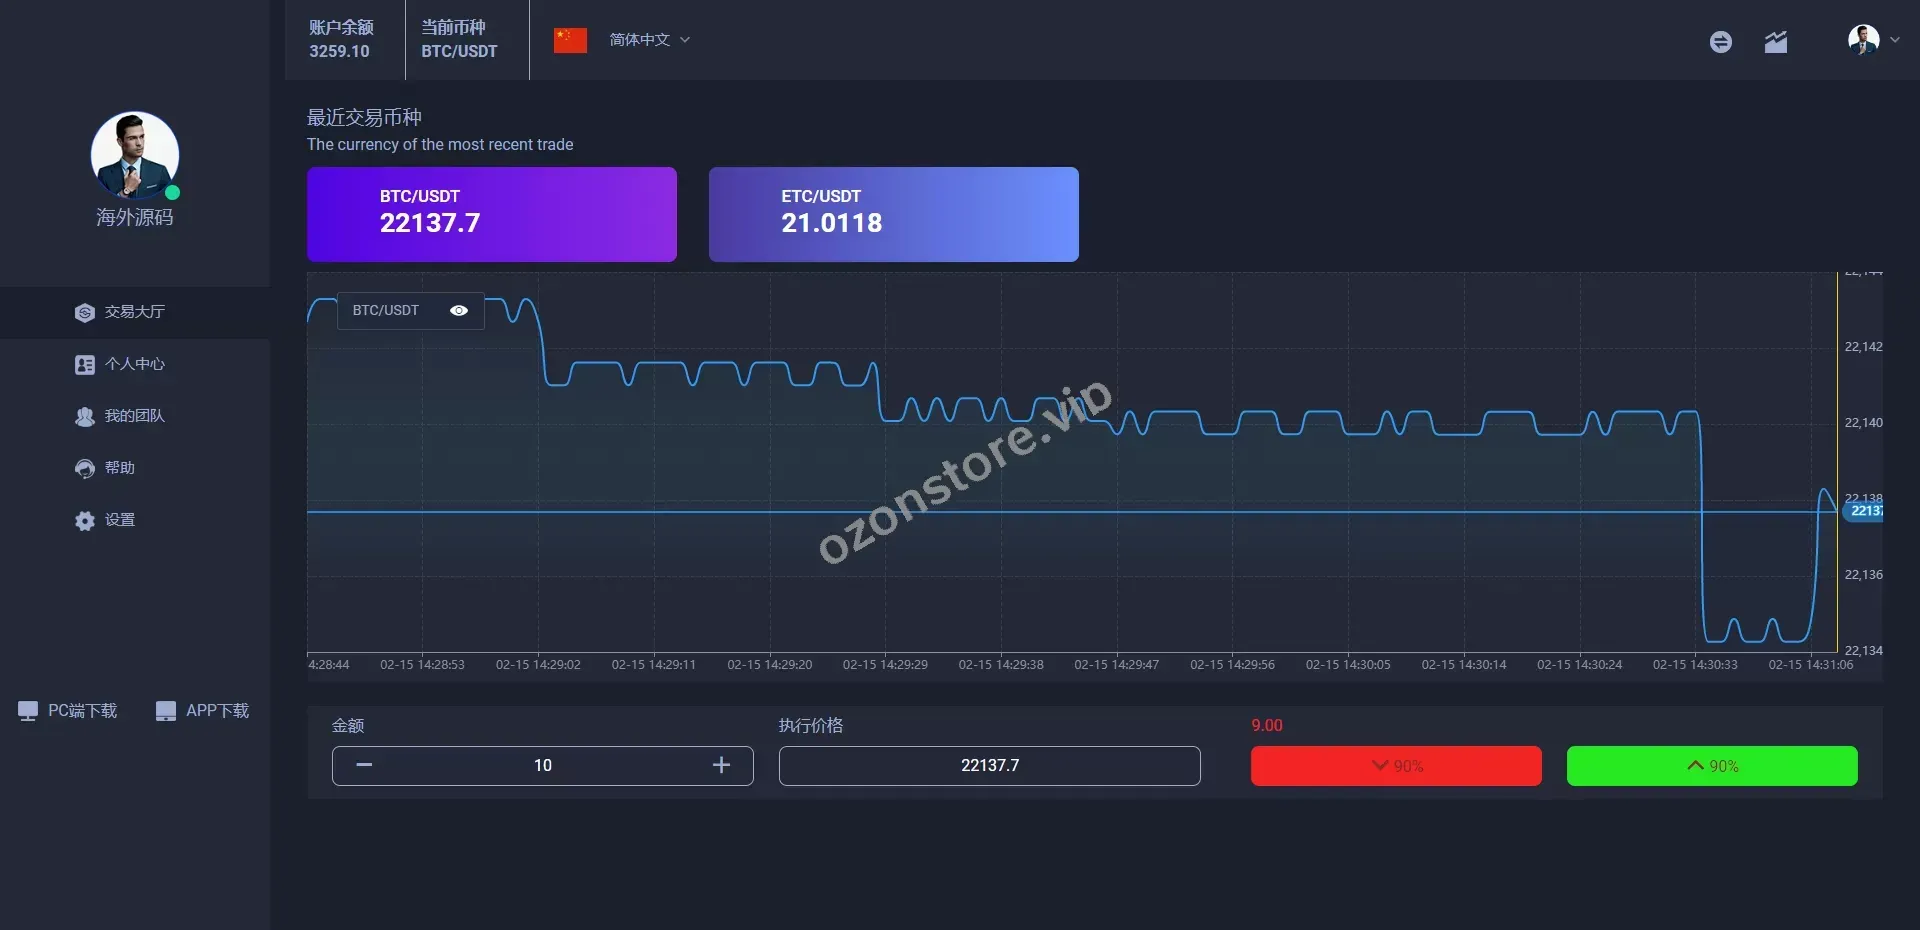Increase amount with the plus button
This screenshot has height=930, width=1920.
coord(721,765)
